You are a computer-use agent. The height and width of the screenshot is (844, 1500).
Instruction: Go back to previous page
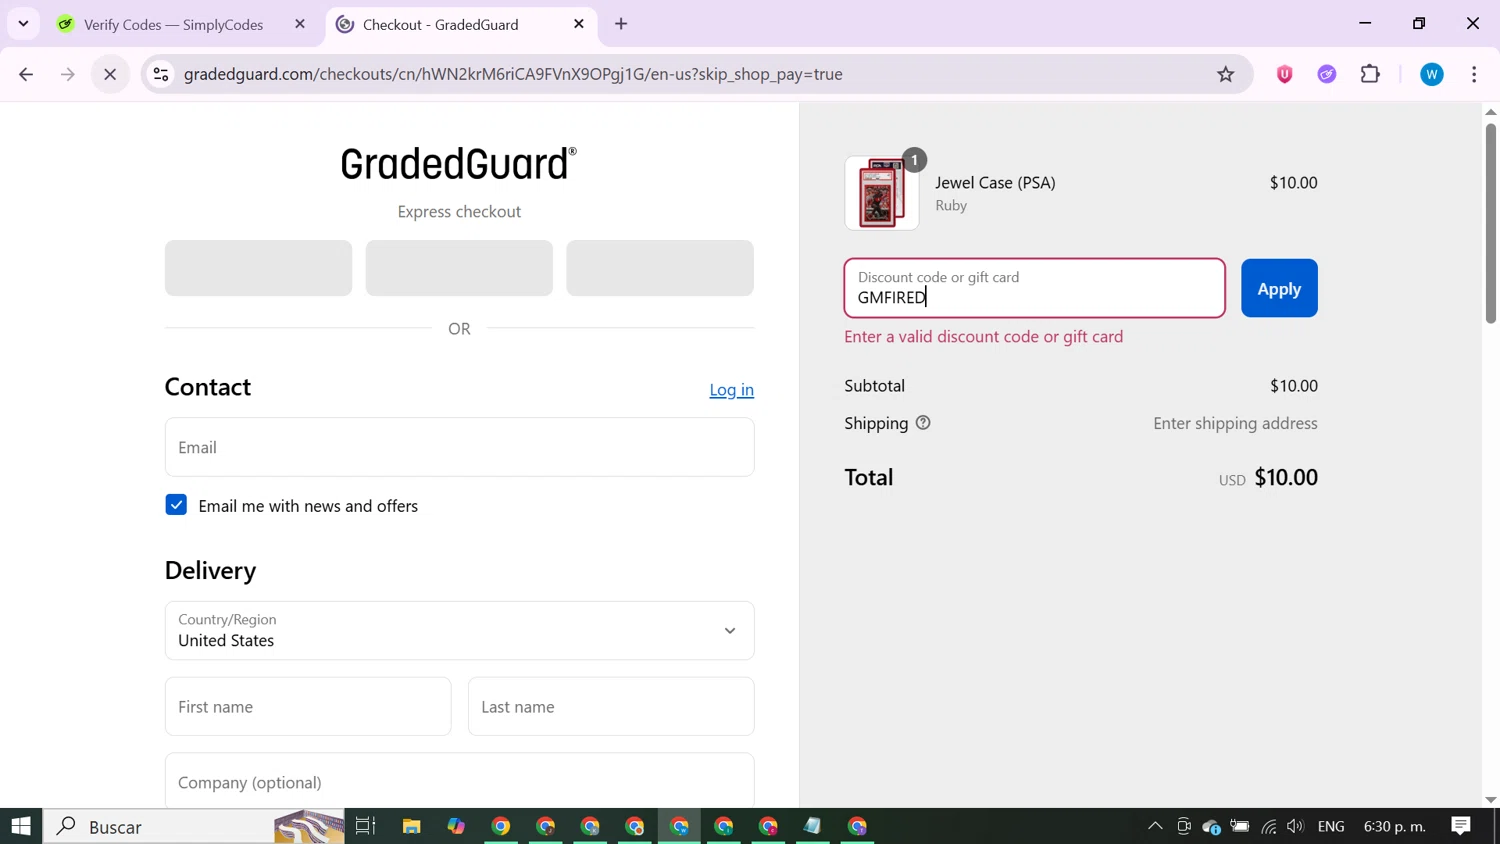click(x=26, y=74)
